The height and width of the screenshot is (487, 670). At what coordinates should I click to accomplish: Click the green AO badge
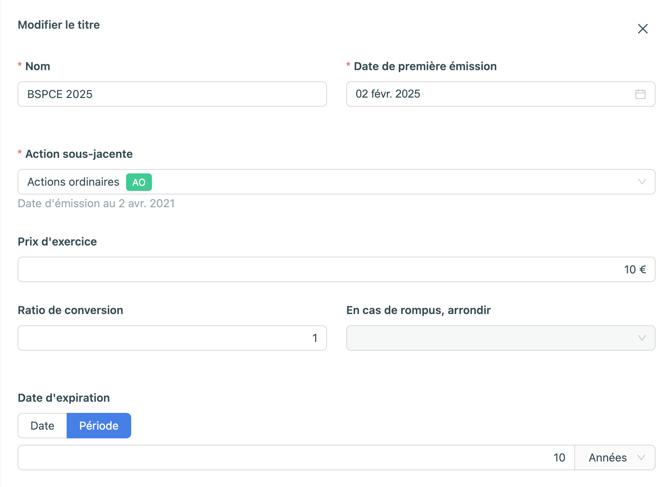tap(139, 182)
